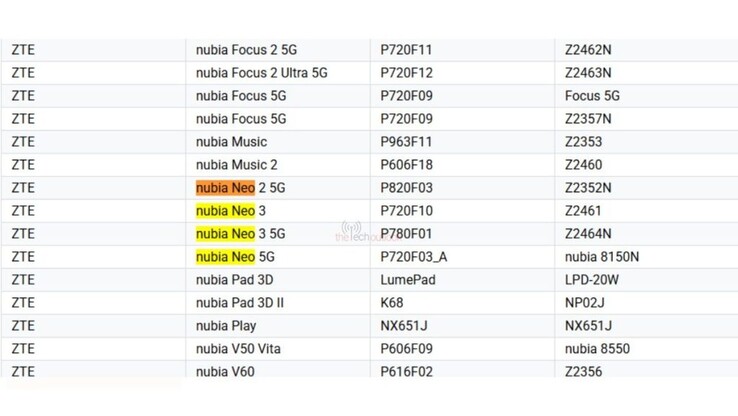Select the nubia Focus 2 Ultra 5G cell
This screenshot has width=738, height=416.
pyautogui.click(x=262, y=73)
